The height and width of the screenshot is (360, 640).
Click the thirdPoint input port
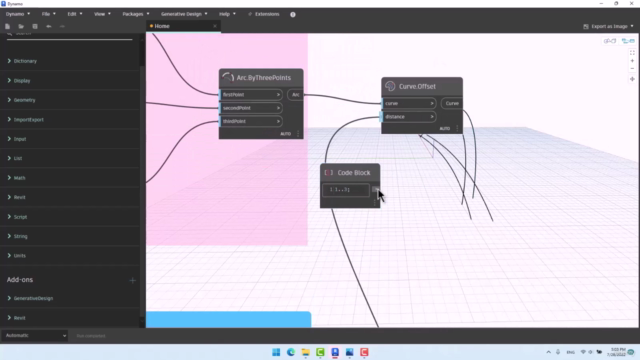click(251, 121)
